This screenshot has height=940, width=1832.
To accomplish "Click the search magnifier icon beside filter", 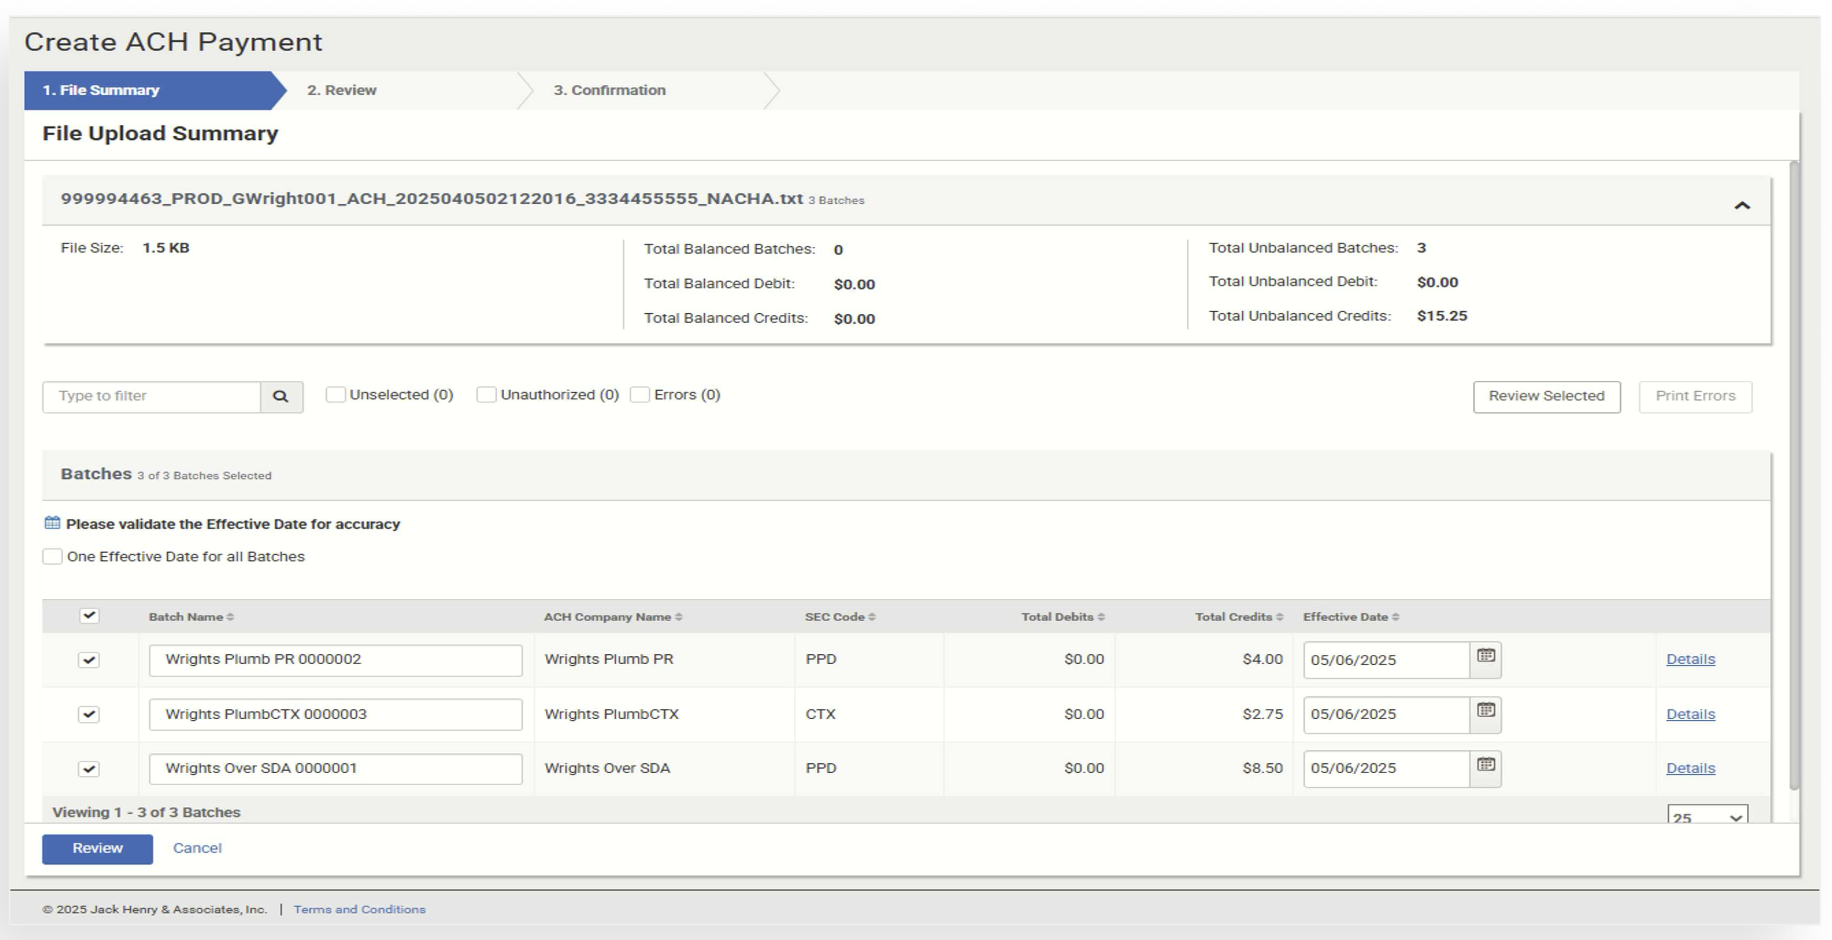I will tap(281, 397).
